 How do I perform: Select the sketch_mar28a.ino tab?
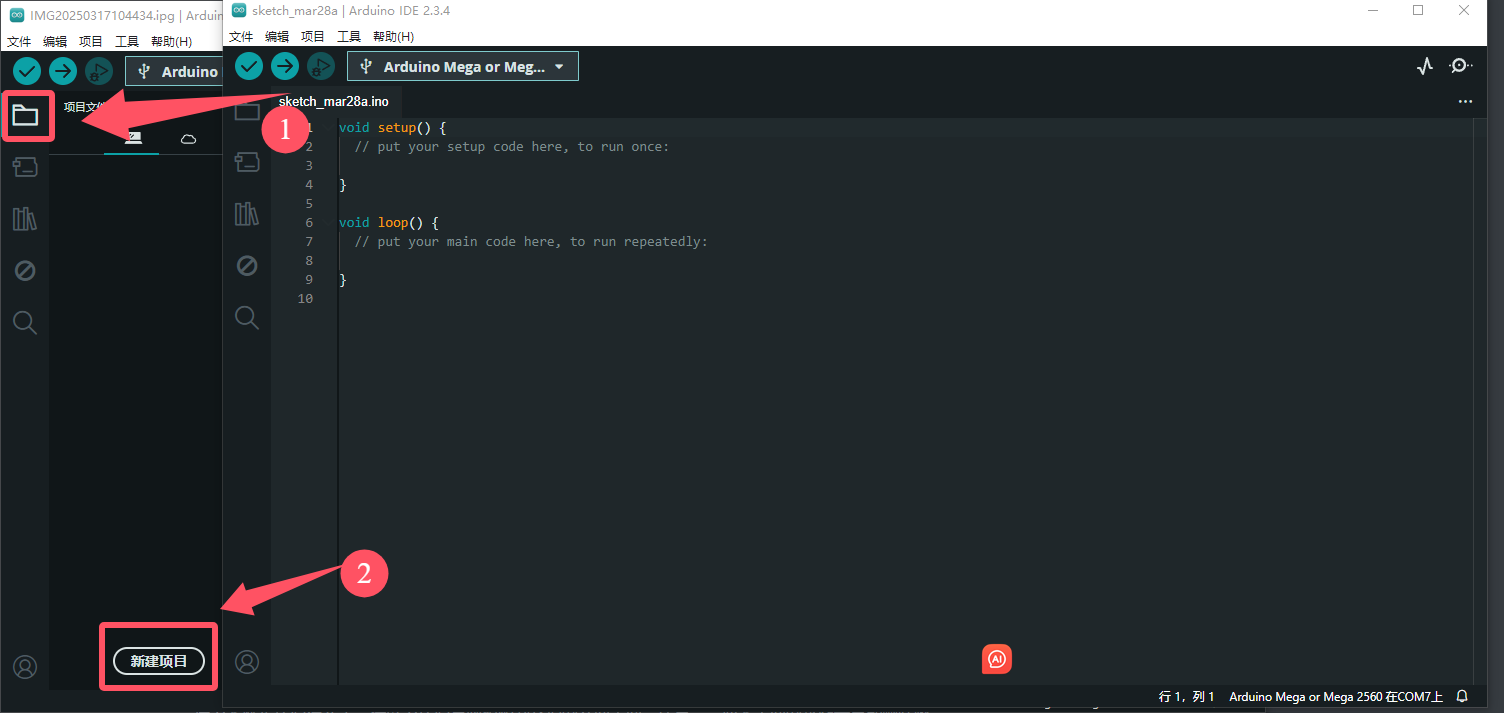[x=333, y=101]
